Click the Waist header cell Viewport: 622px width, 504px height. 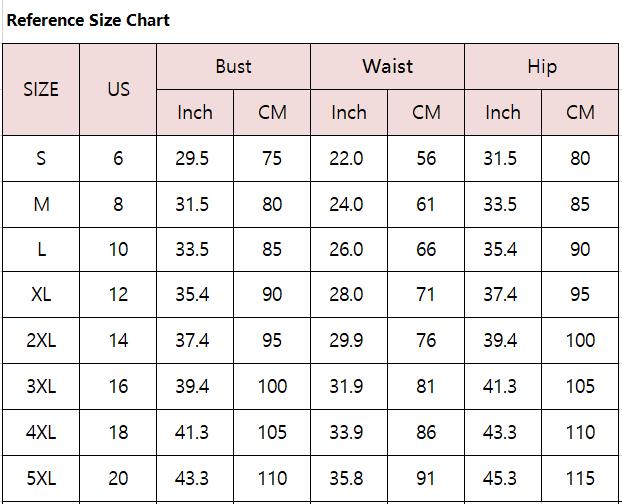(x=388, y=66)
